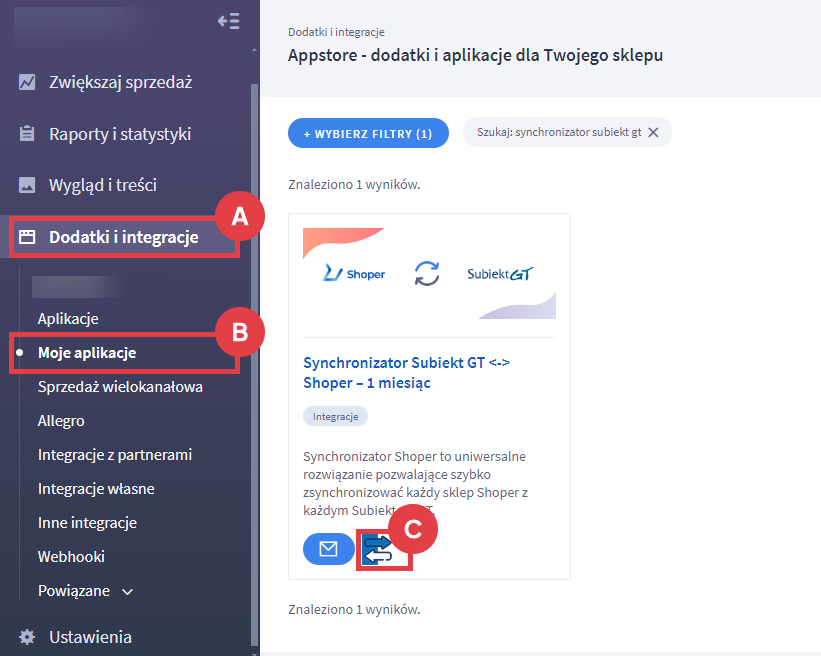Open Zwiększaj sprzedaż menu

pos(120,82)
